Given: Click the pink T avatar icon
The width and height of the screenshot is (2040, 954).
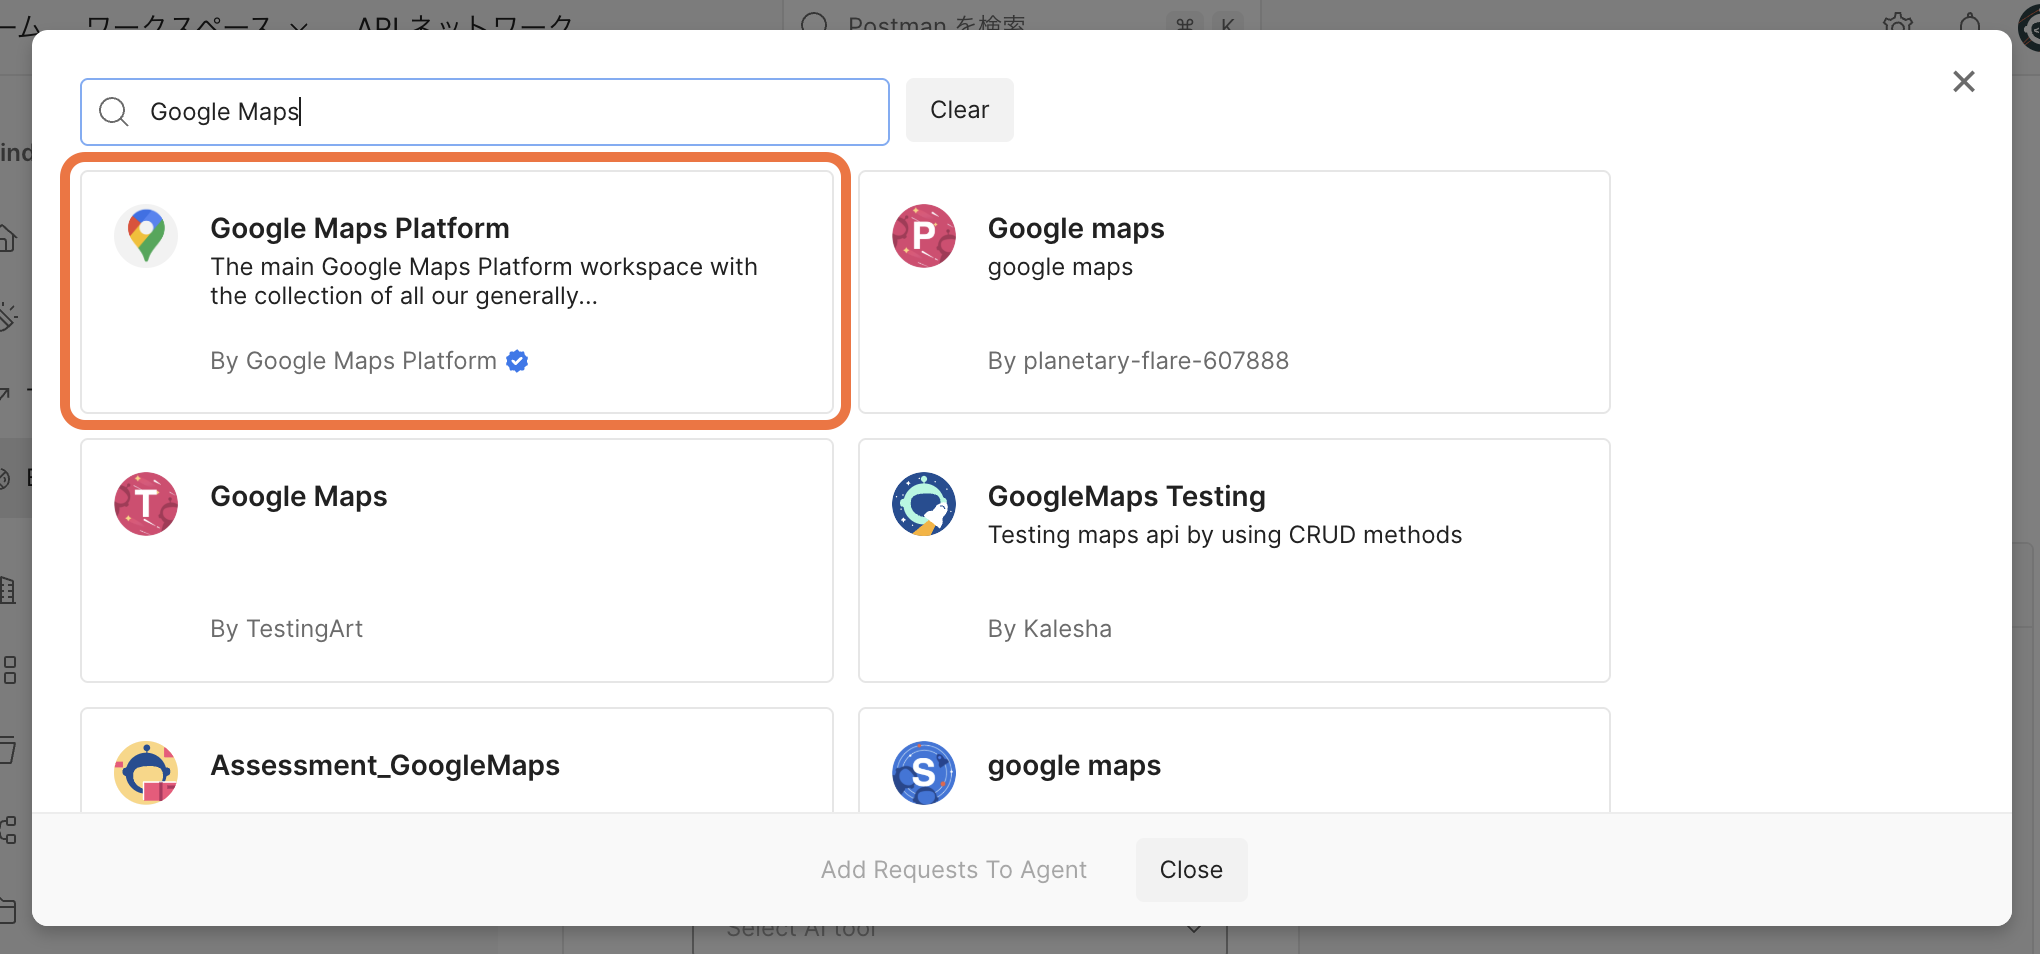Looking at the screenshot, I should (146, 504).
